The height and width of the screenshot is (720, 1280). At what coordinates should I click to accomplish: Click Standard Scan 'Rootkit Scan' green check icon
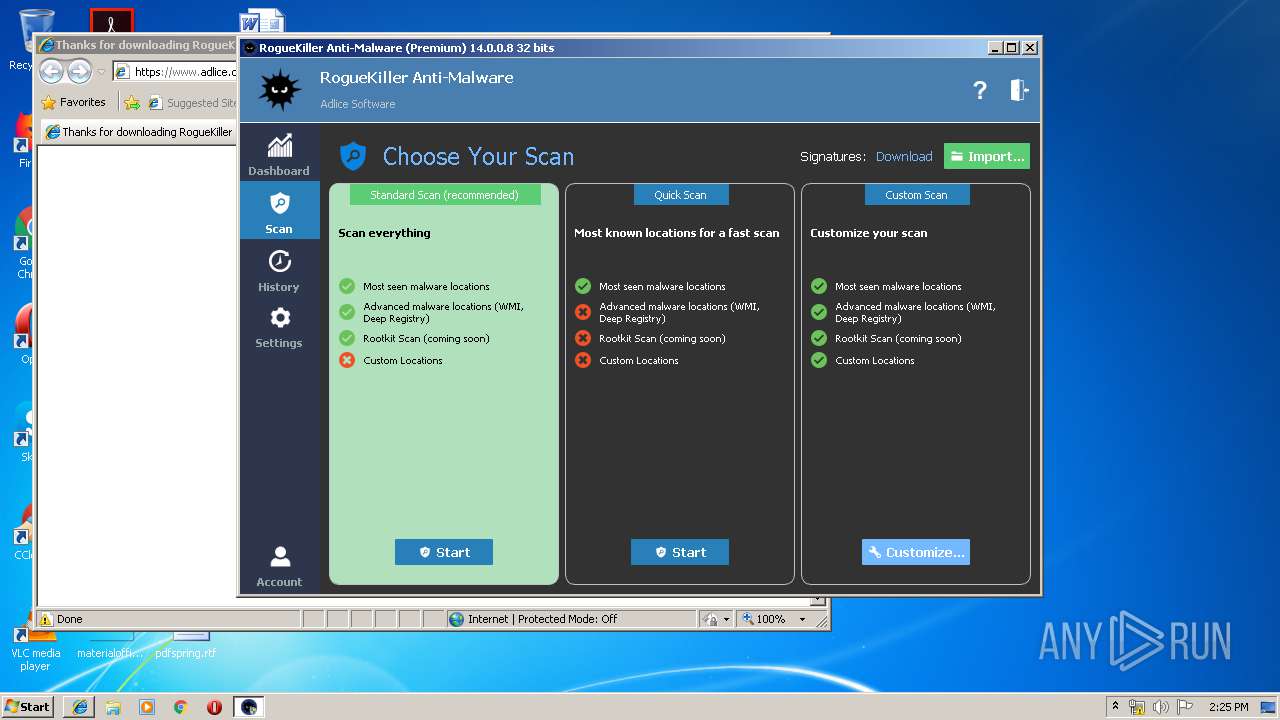pyautogui.click(x=347, y=338)
